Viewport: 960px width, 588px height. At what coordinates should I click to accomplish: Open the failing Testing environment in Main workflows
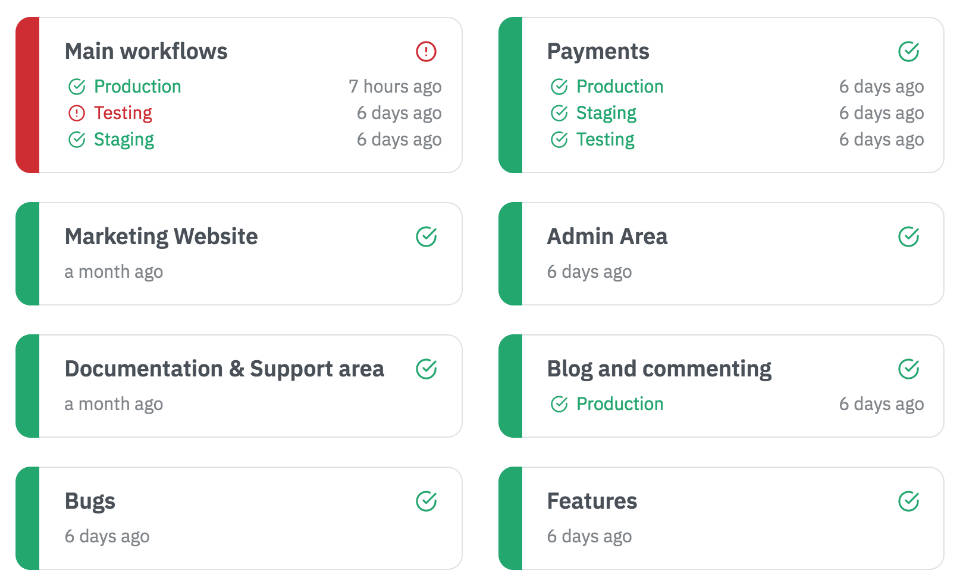tap(122, 113)
